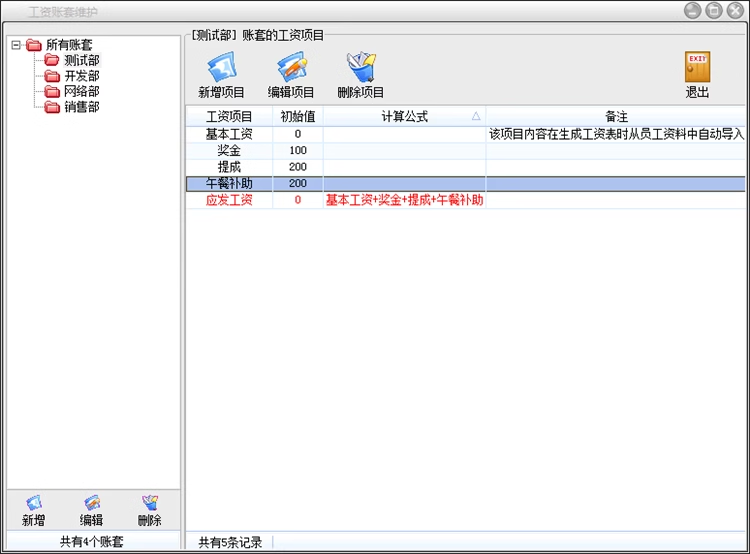Select the 销售部 folder icon
The image size is (750, 554).
pos(52,107)
